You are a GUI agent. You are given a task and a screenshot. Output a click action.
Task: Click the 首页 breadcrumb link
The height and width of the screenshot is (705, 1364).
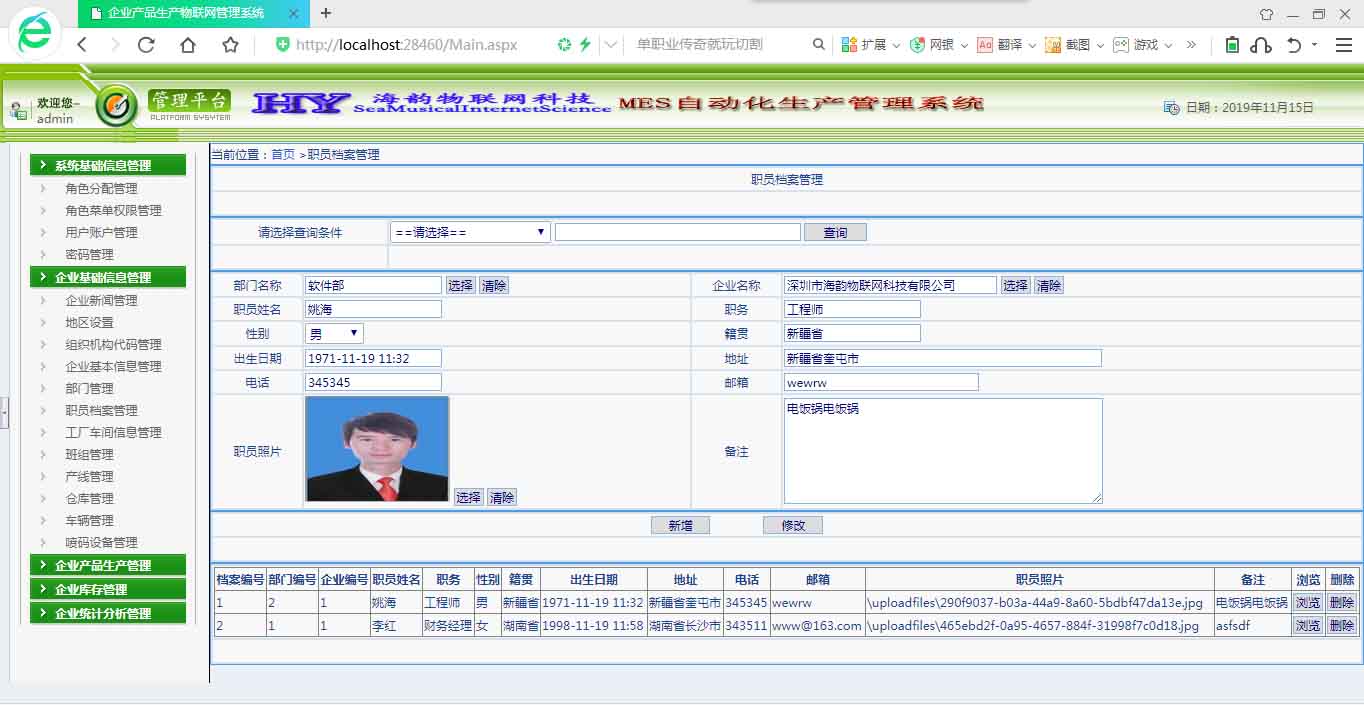(x=283, y=155)
